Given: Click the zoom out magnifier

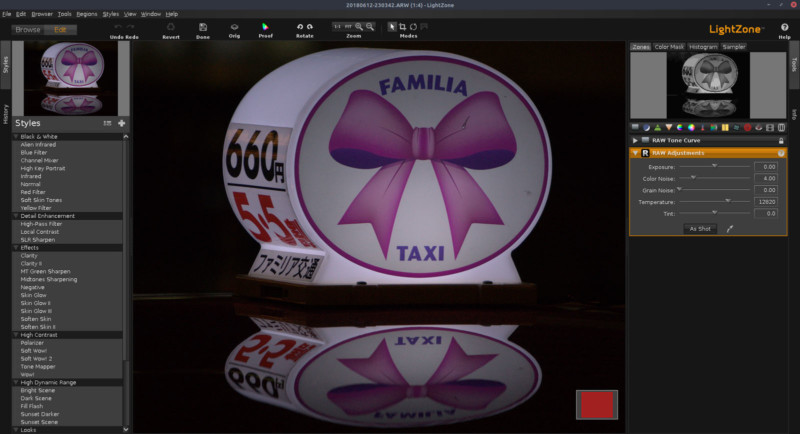Looking at the screenshot, I should [370, 27].
